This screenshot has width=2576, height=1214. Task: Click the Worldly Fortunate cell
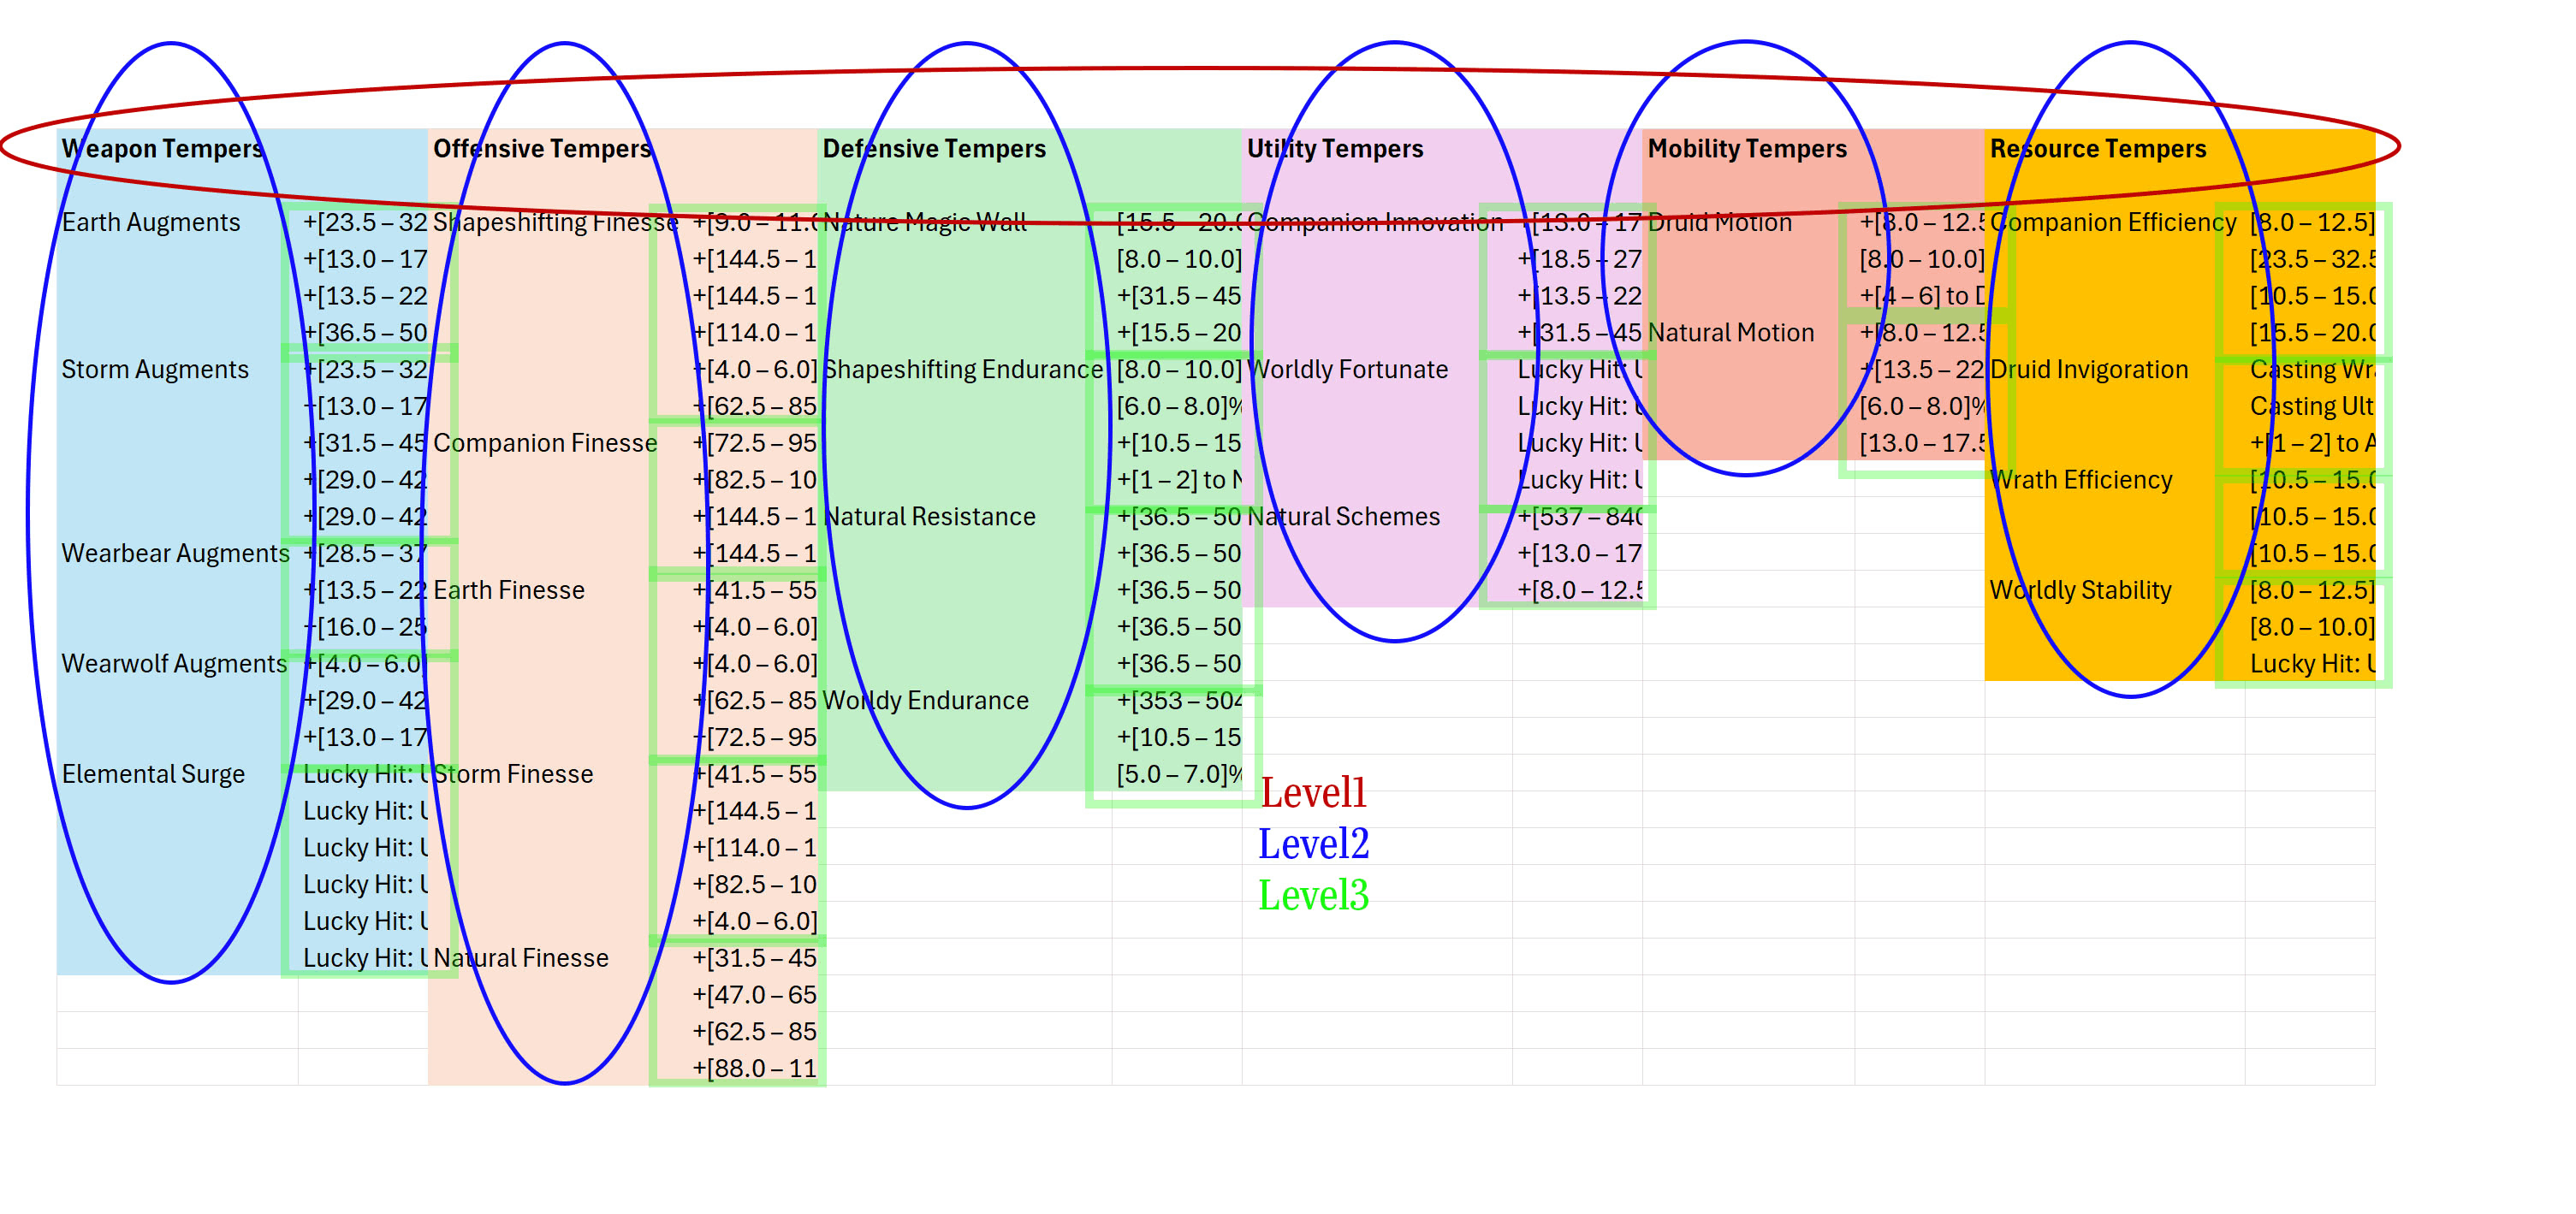click(x=1376, y=369)
